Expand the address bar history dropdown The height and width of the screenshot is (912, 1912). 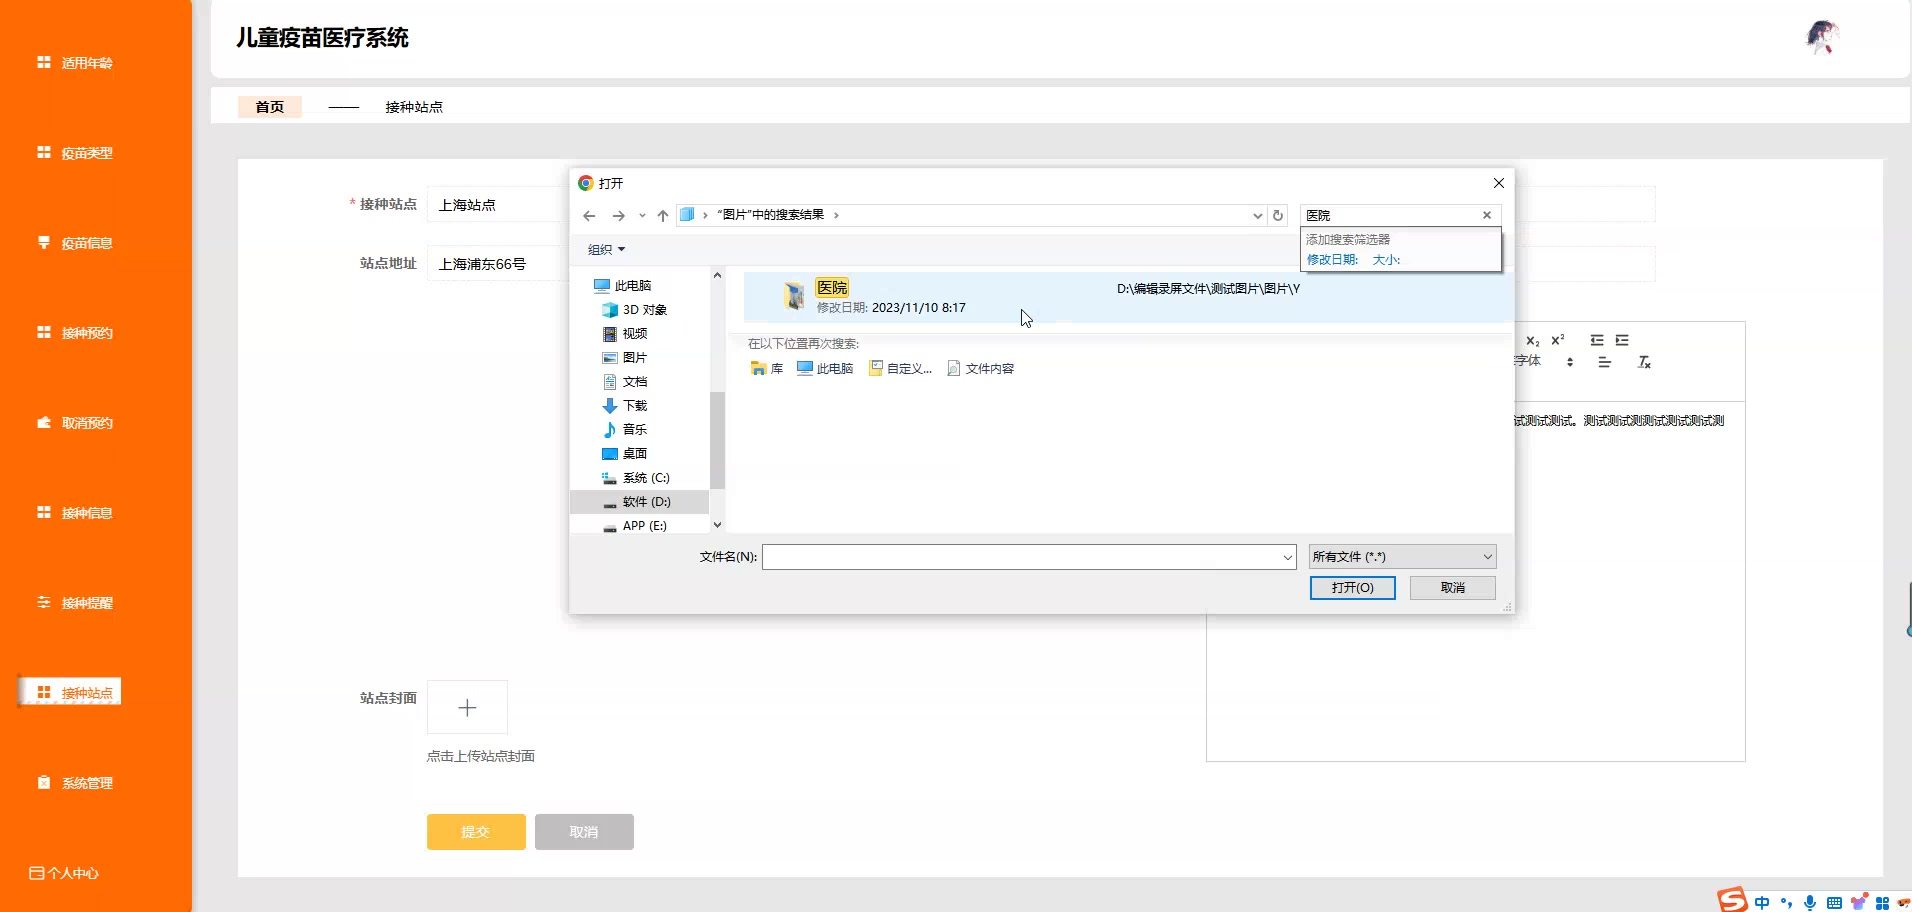[1257, 216]
